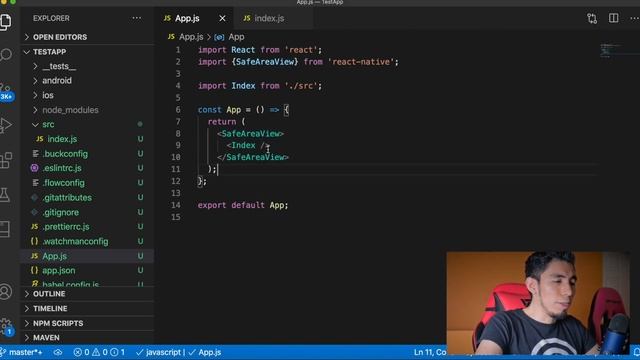Expand the NPM Scripts section
This screenshot has height=360, width=640.
87,323
